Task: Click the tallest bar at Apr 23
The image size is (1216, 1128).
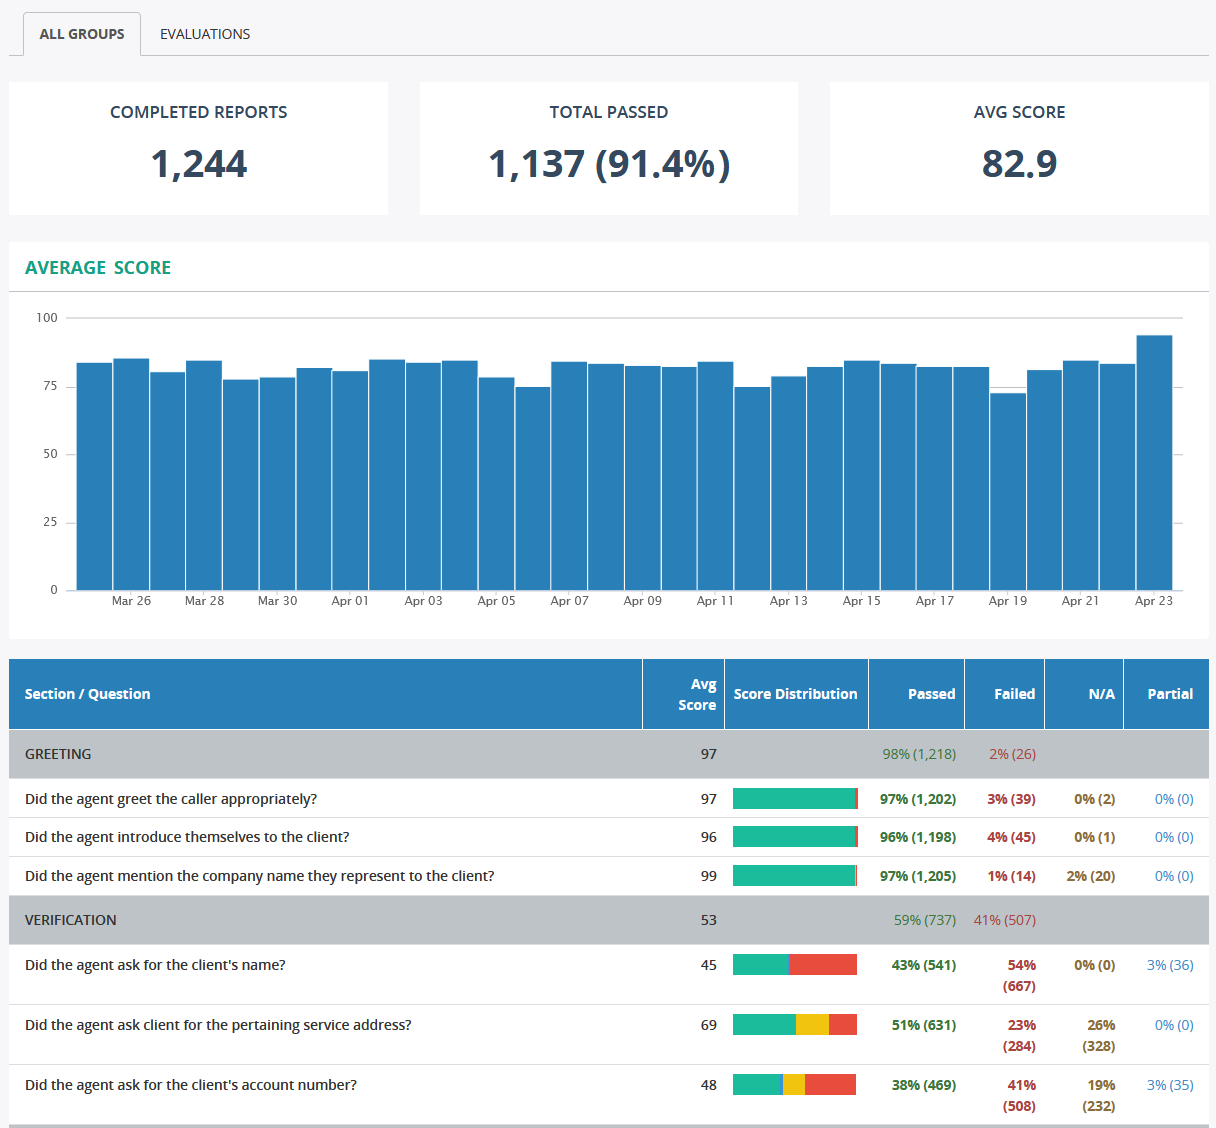Action: tap(1154, 462)
